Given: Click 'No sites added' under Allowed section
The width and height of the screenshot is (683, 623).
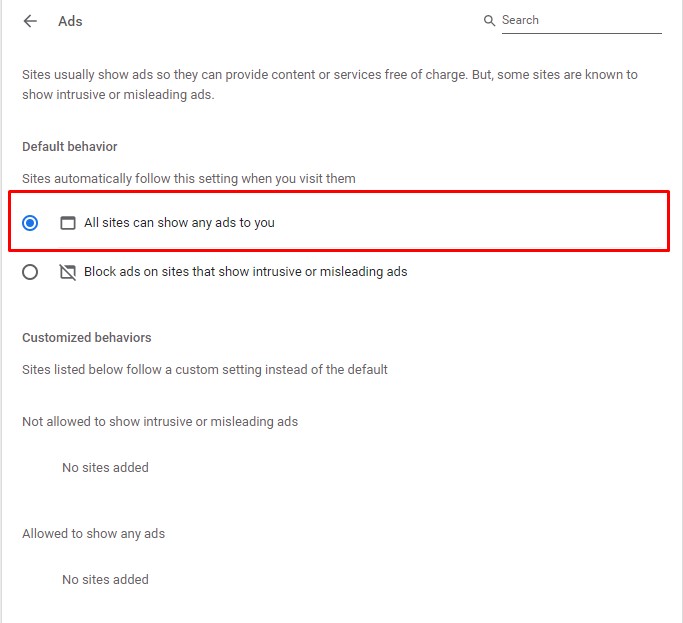Looking at the screenshot, I should [105, 579].
